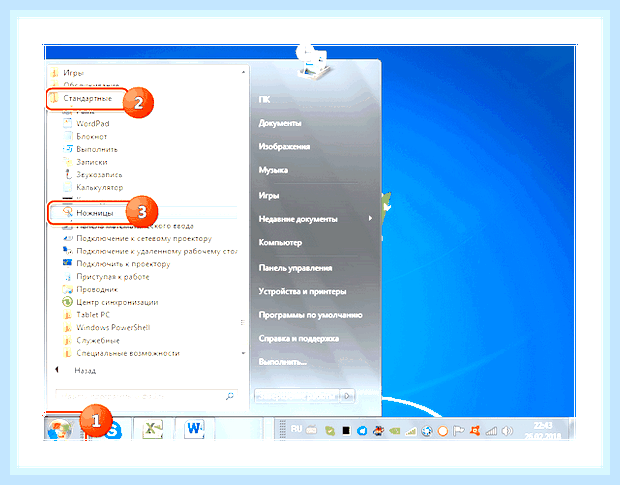Open Изображения in right pane
Screen dimensions: 620x485
point(284,147)
